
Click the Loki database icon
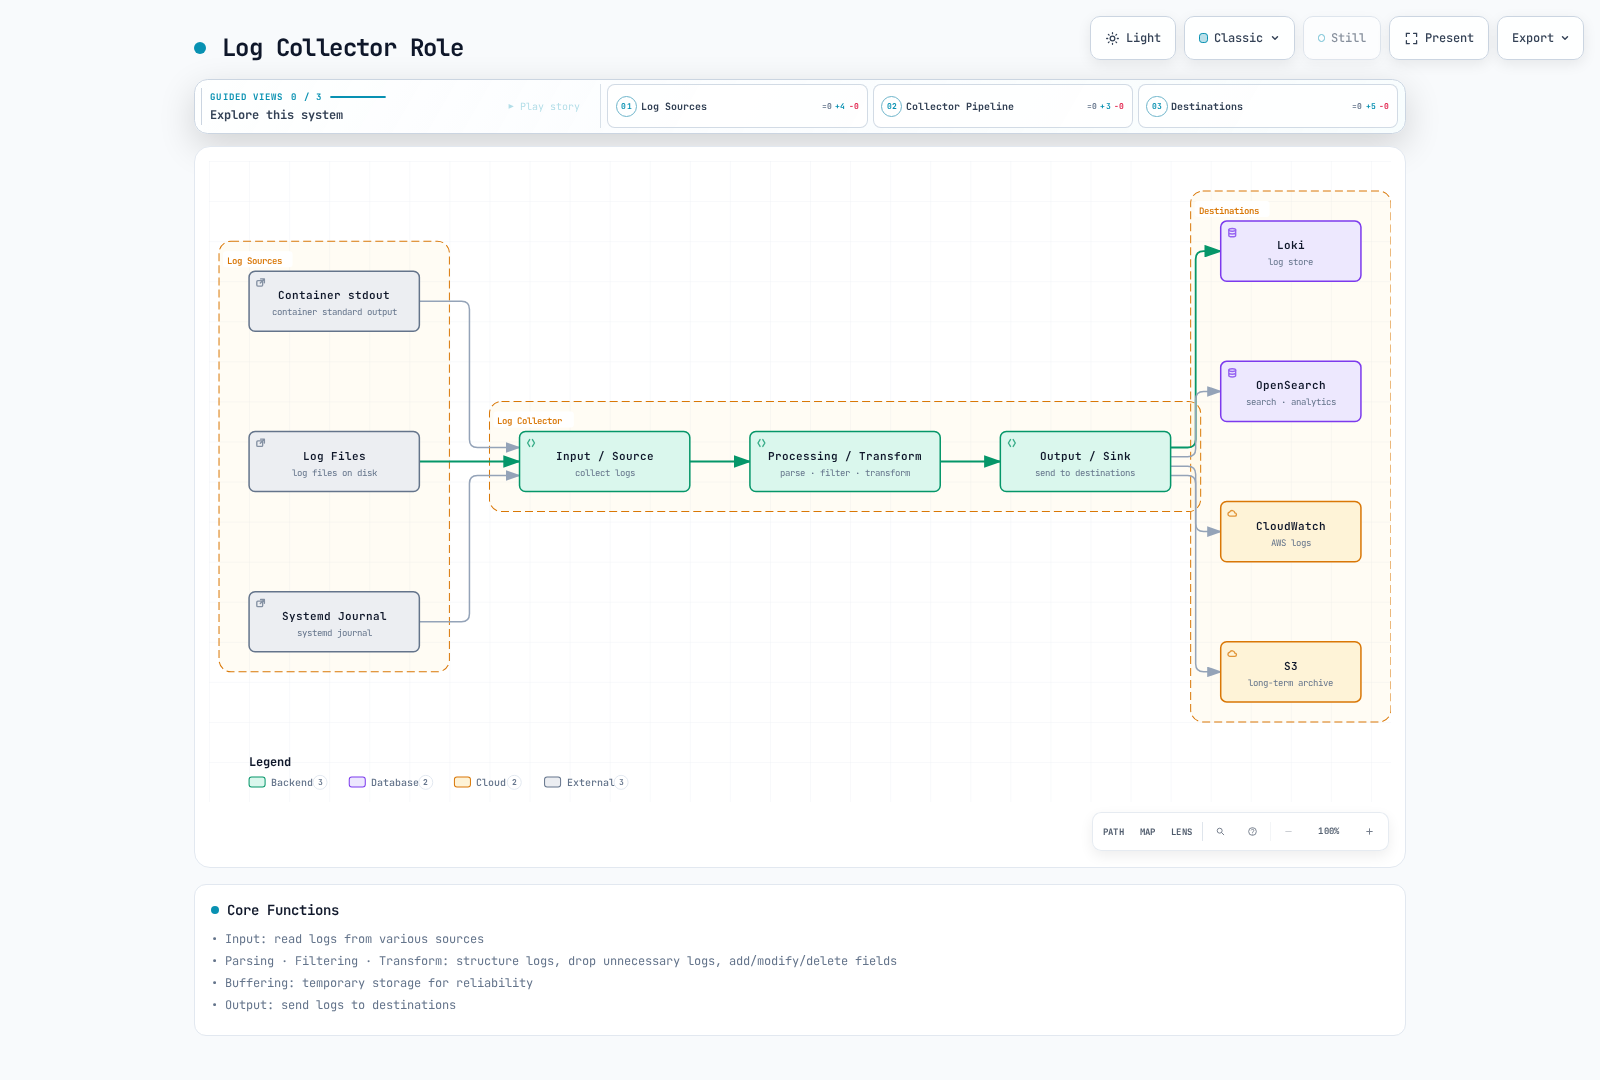[1232, 232]
